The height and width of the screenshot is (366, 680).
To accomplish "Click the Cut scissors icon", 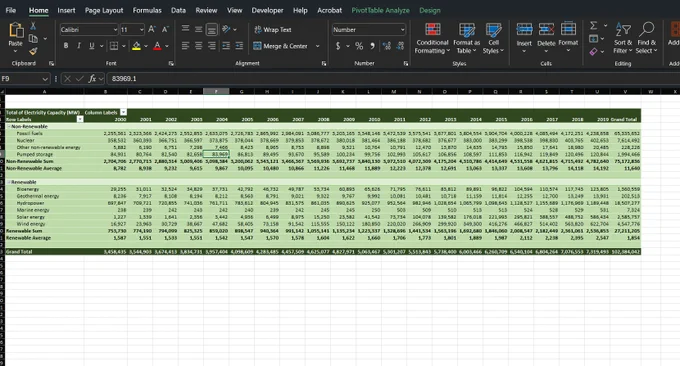I will (x=33, y=26).
